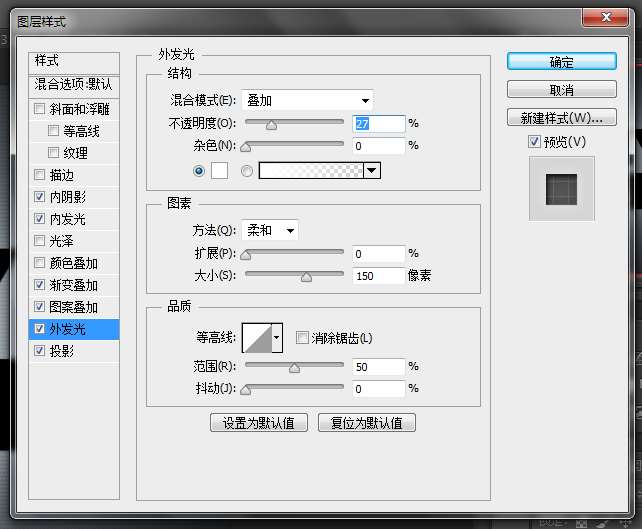
Task: Click the 大小 field showing 150
Action: click(x=379, y=276)
